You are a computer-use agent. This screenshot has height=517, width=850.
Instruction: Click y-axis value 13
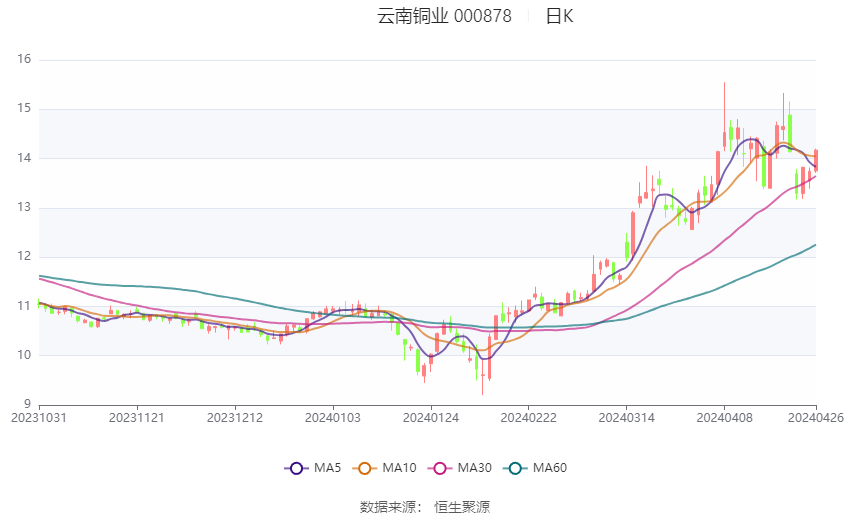(24, 207)
